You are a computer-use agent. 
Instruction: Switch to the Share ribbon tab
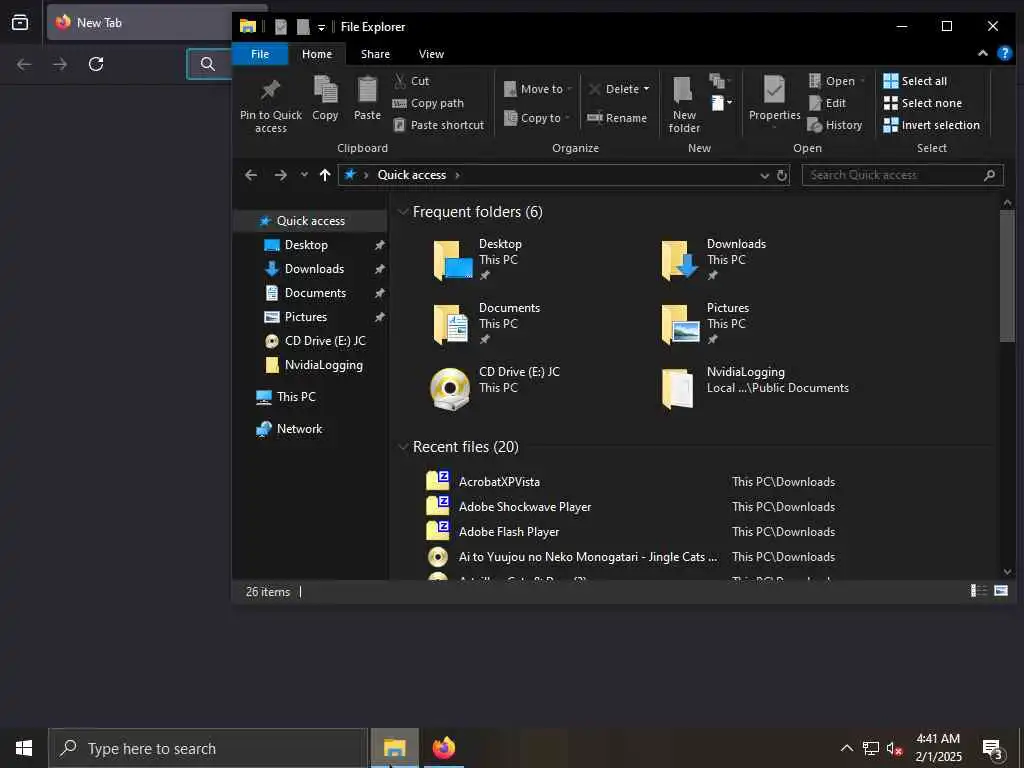pyautogui.click(x=376, y=54)
